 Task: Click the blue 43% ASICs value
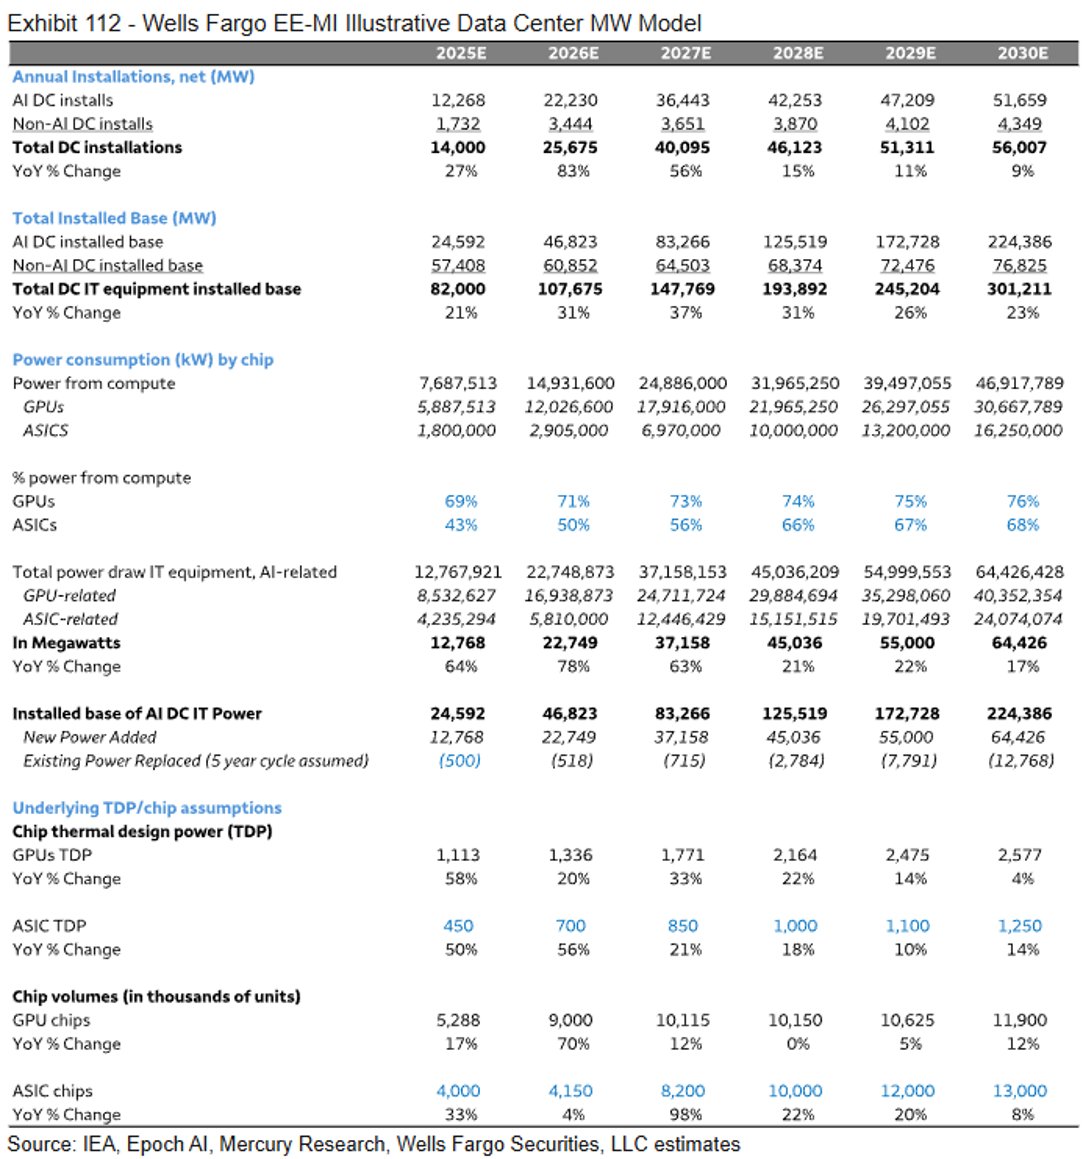461,526
